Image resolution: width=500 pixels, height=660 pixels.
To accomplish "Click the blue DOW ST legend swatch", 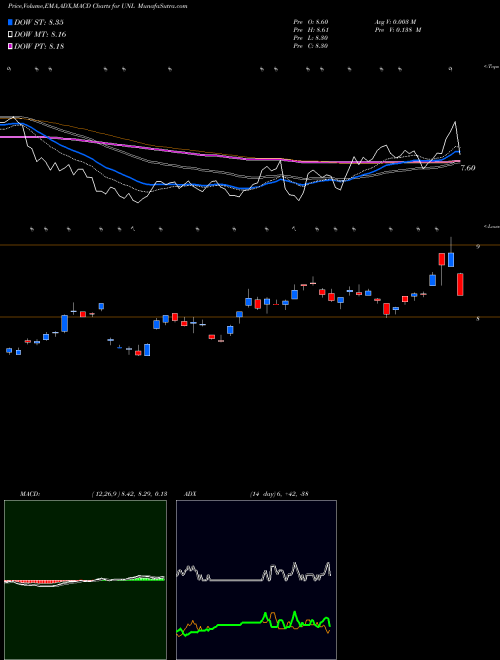I will pyautogui.click(x=11, y=22).
